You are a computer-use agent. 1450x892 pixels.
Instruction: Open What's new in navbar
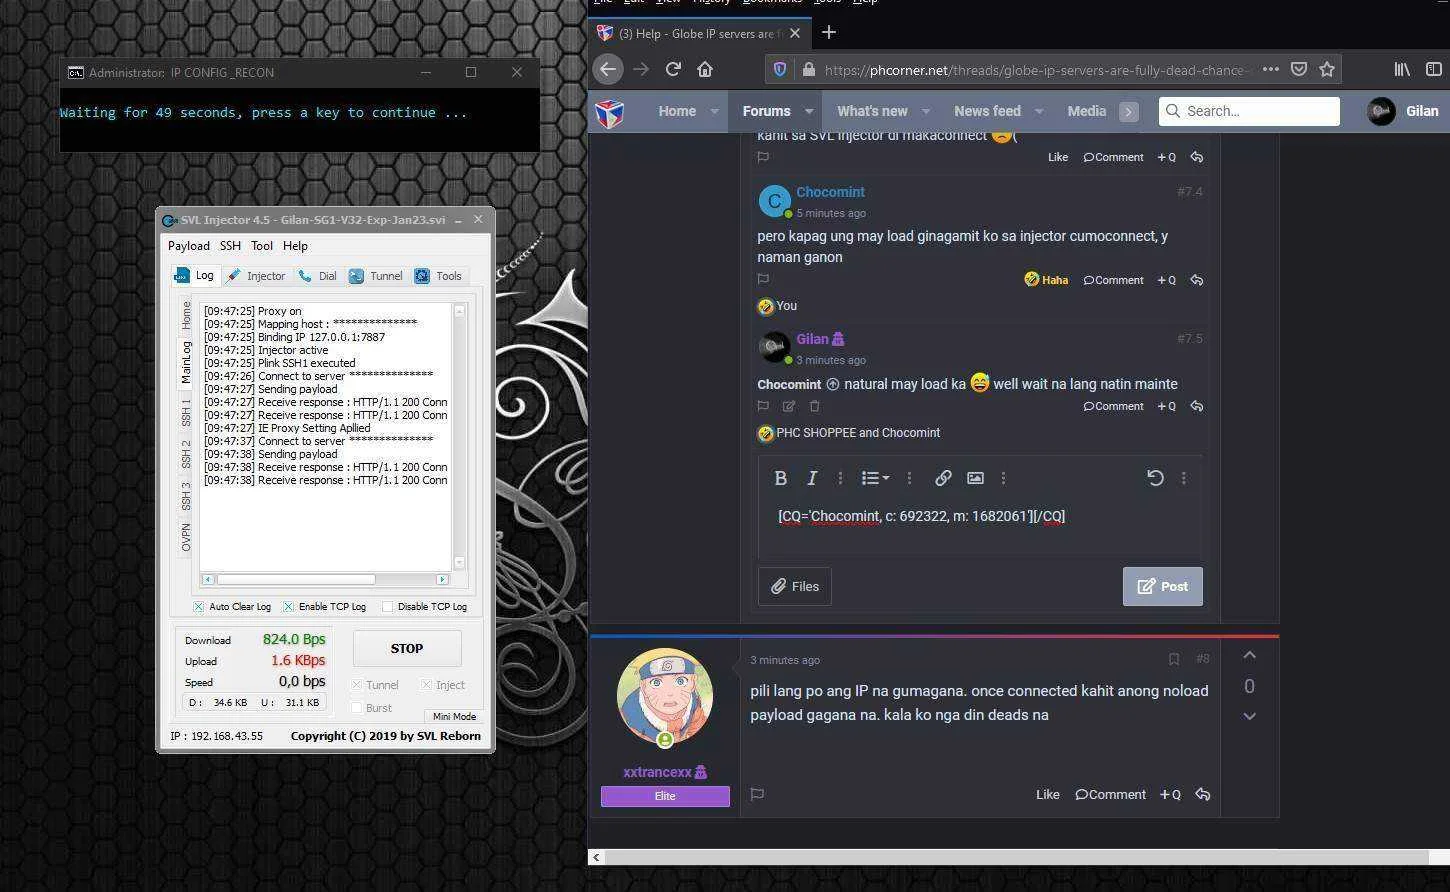pos(872,111)
